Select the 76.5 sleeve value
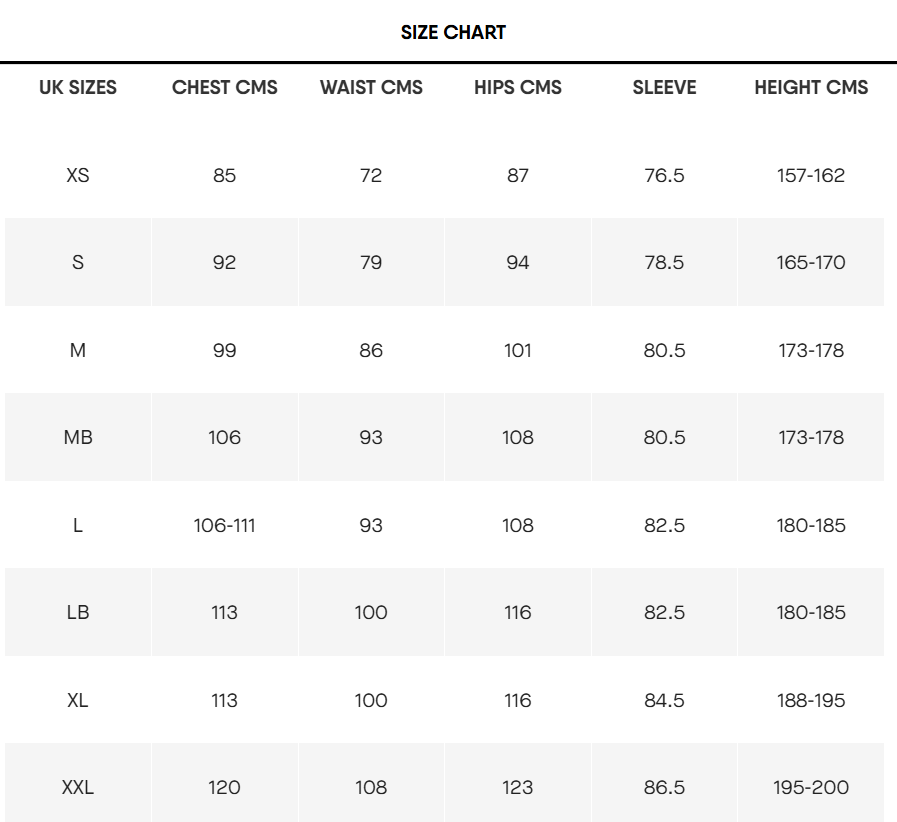Image resolution: width=897 pixels, height=822 pixels. pyautogui.click(x=664, y=175)
